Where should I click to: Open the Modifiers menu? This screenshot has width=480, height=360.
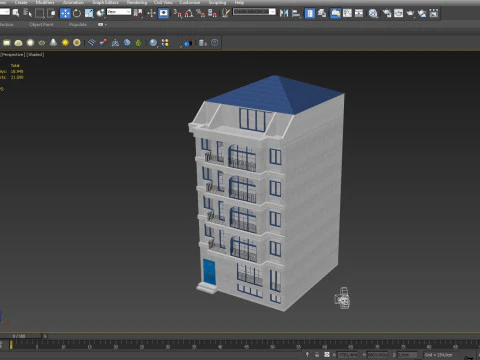(x=45, y=2)
